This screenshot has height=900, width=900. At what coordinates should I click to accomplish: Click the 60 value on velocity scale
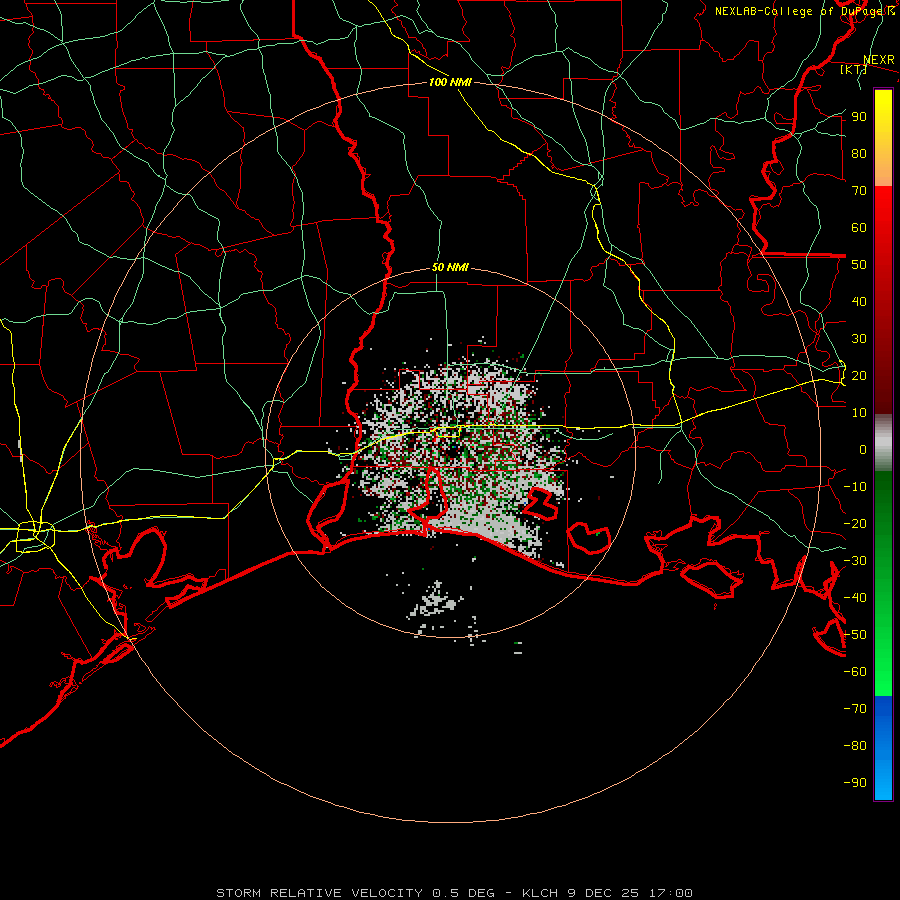859,228
